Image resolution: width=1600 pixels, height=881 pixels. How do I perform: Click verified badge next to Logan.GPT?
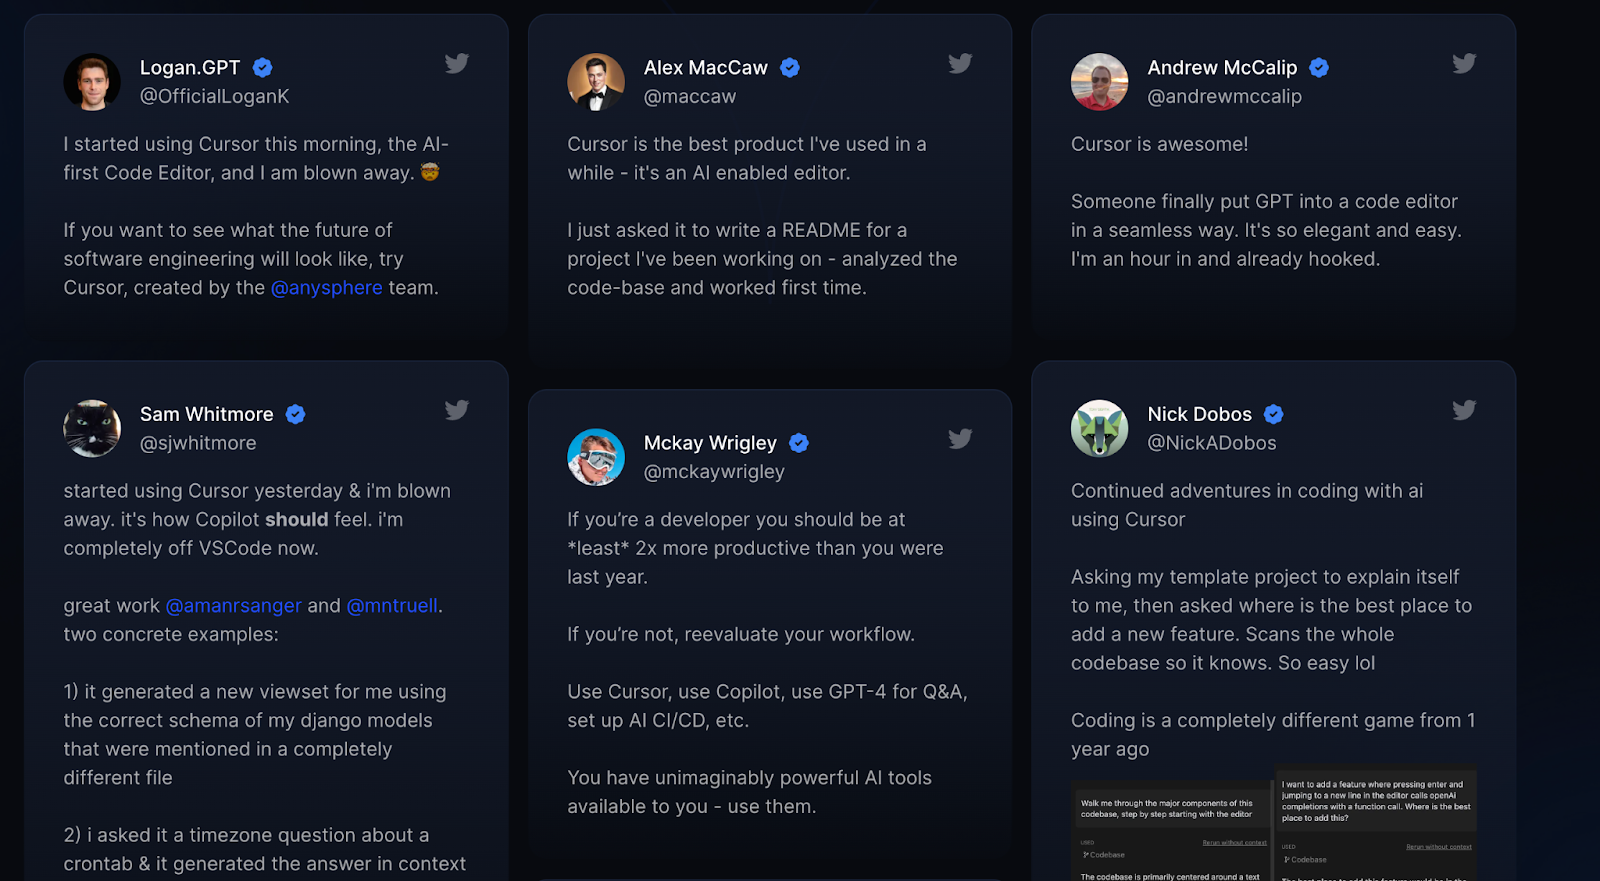263,68
